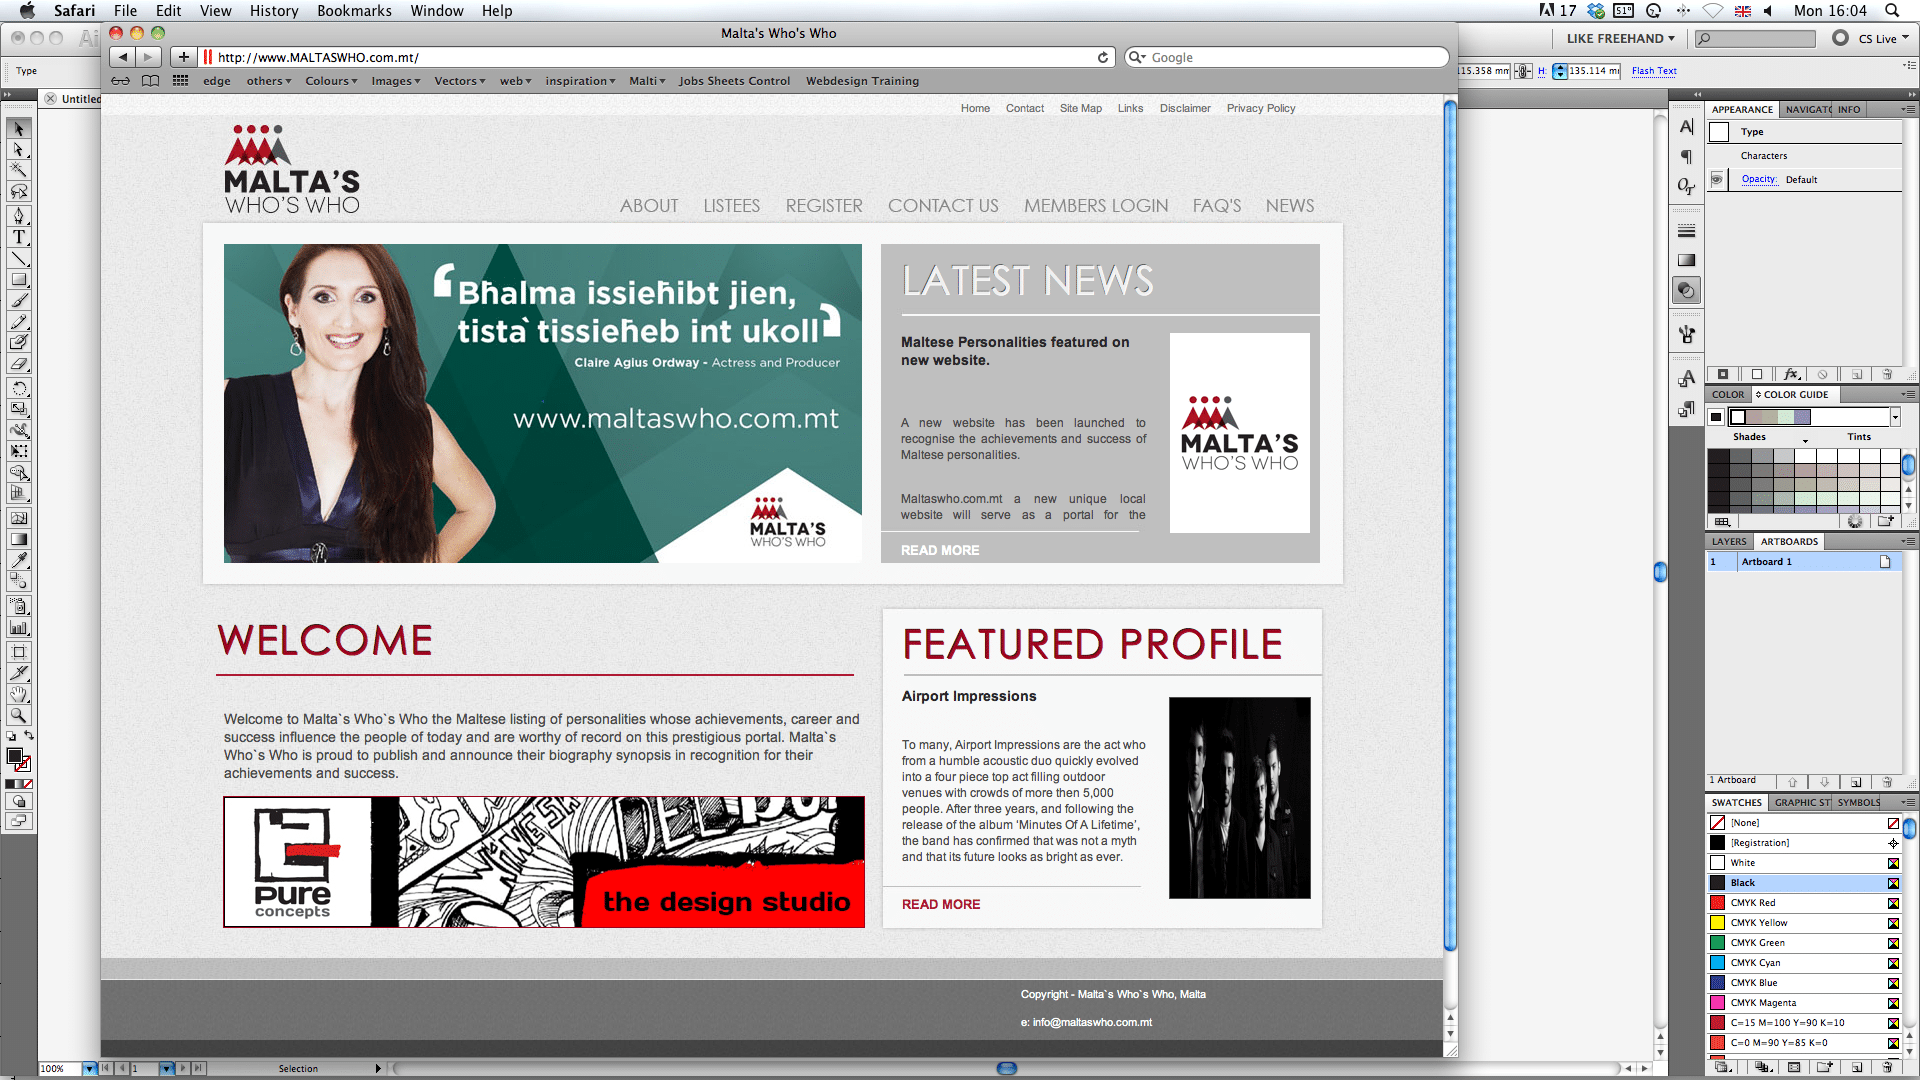Viewport: 1920px width, 1080px height.
Task: Open the inspiration bookmarks dropdown
Action: click(x=580, y=81)
